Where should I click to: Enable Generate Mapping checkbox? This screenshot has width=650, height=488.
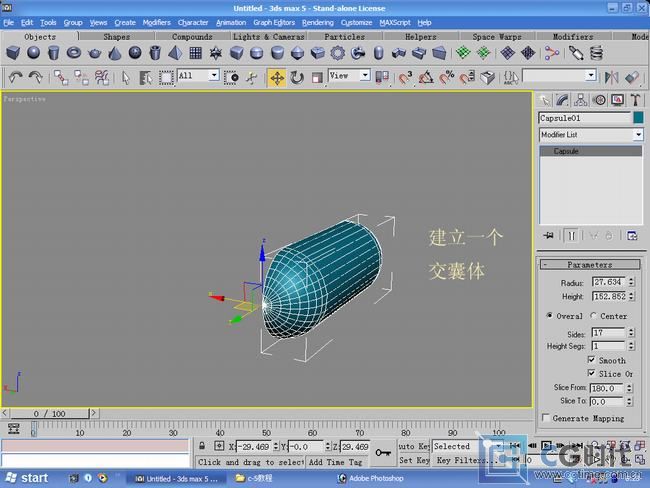click(x=546, y=418)
